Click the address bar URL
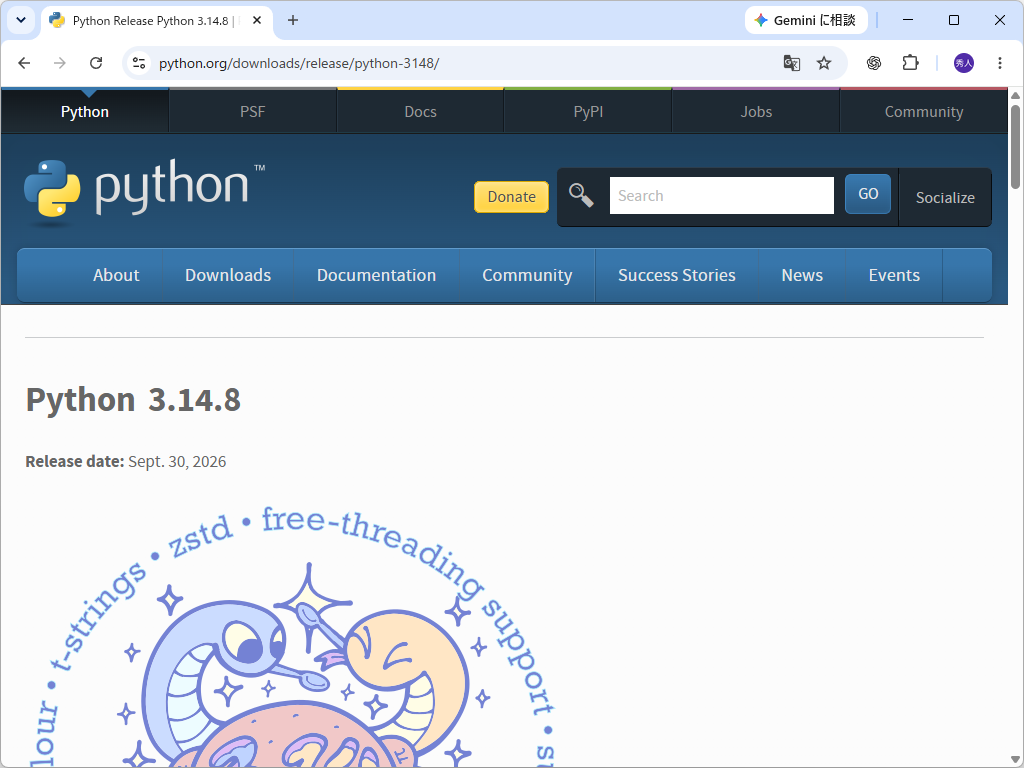 299,63
